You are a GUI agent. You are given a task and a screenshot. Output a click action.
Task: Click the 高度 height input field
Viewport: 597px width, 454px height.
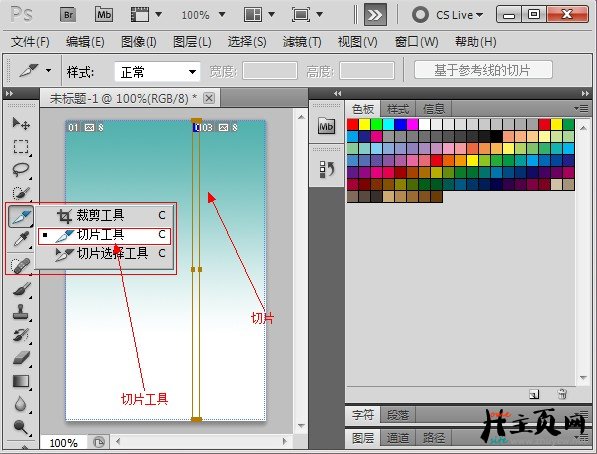[x=367, y=71]
